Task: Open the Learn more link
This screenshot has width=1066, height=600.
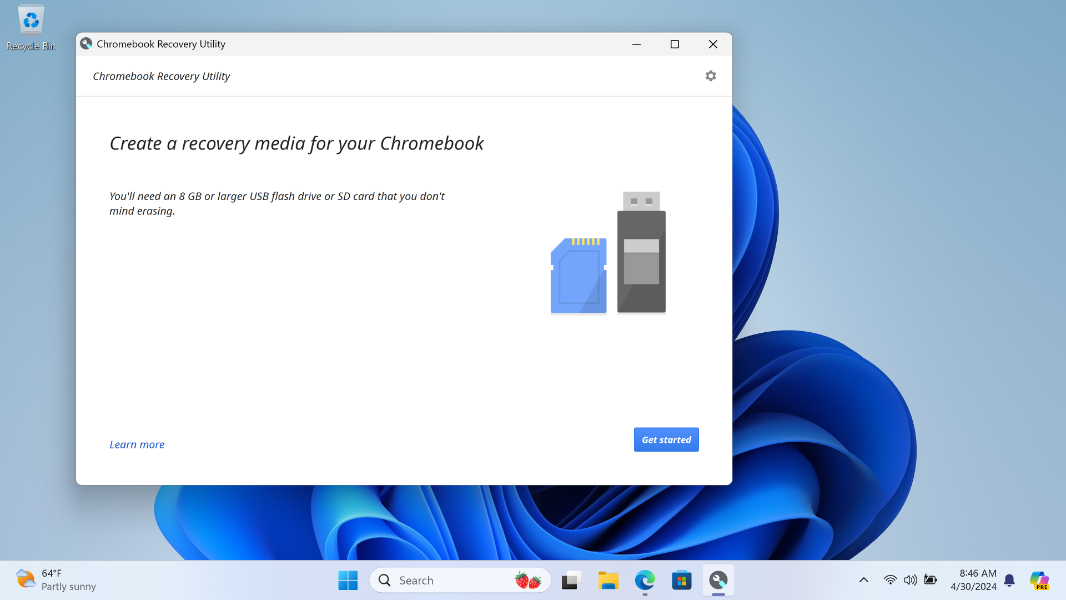Action: click(x=137, y=445)
